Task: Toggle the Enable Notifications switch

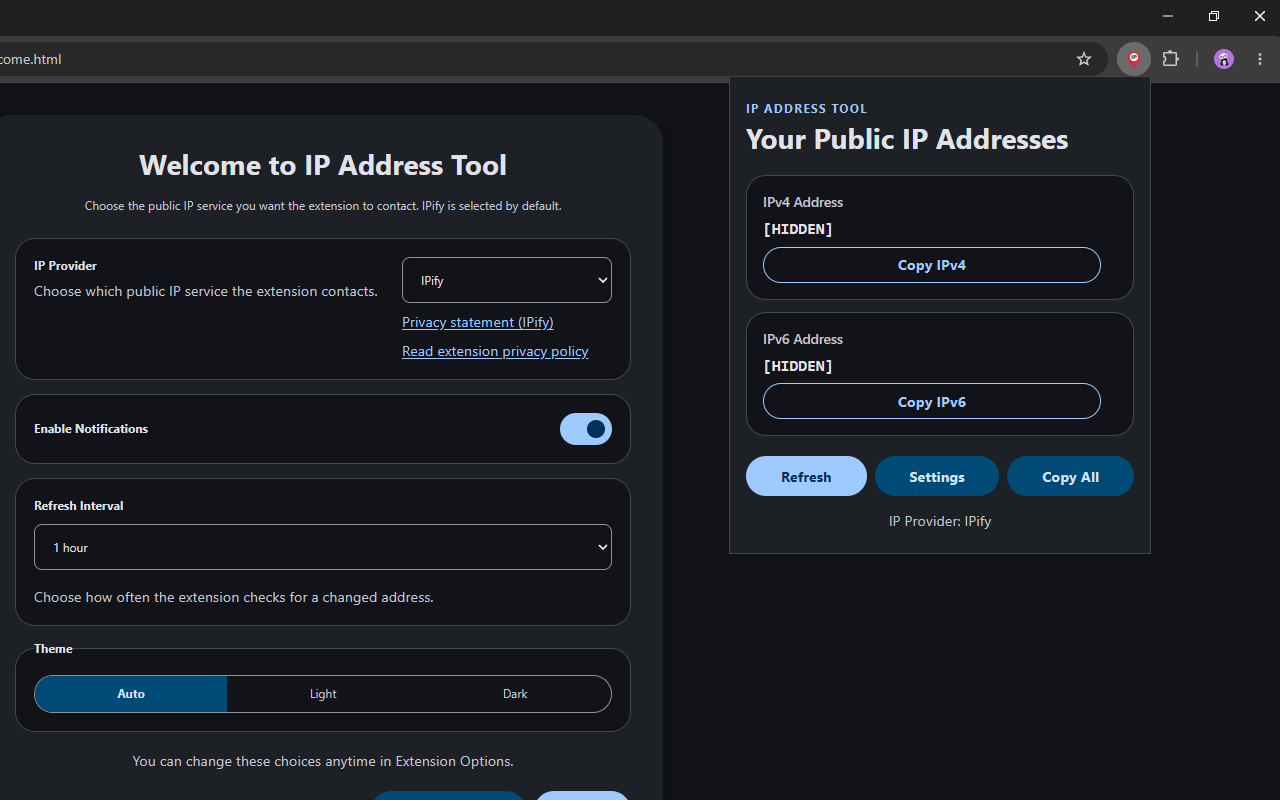Action: 586,429
